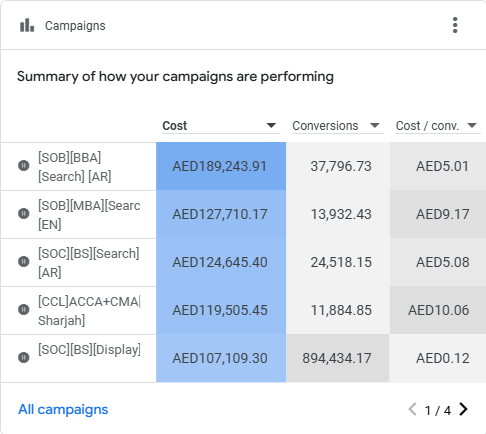The width and height of the screenshot is (486, 434).
Task: Open campaign [SOC][BS][Search] [AR]
Action: (88, 263)
